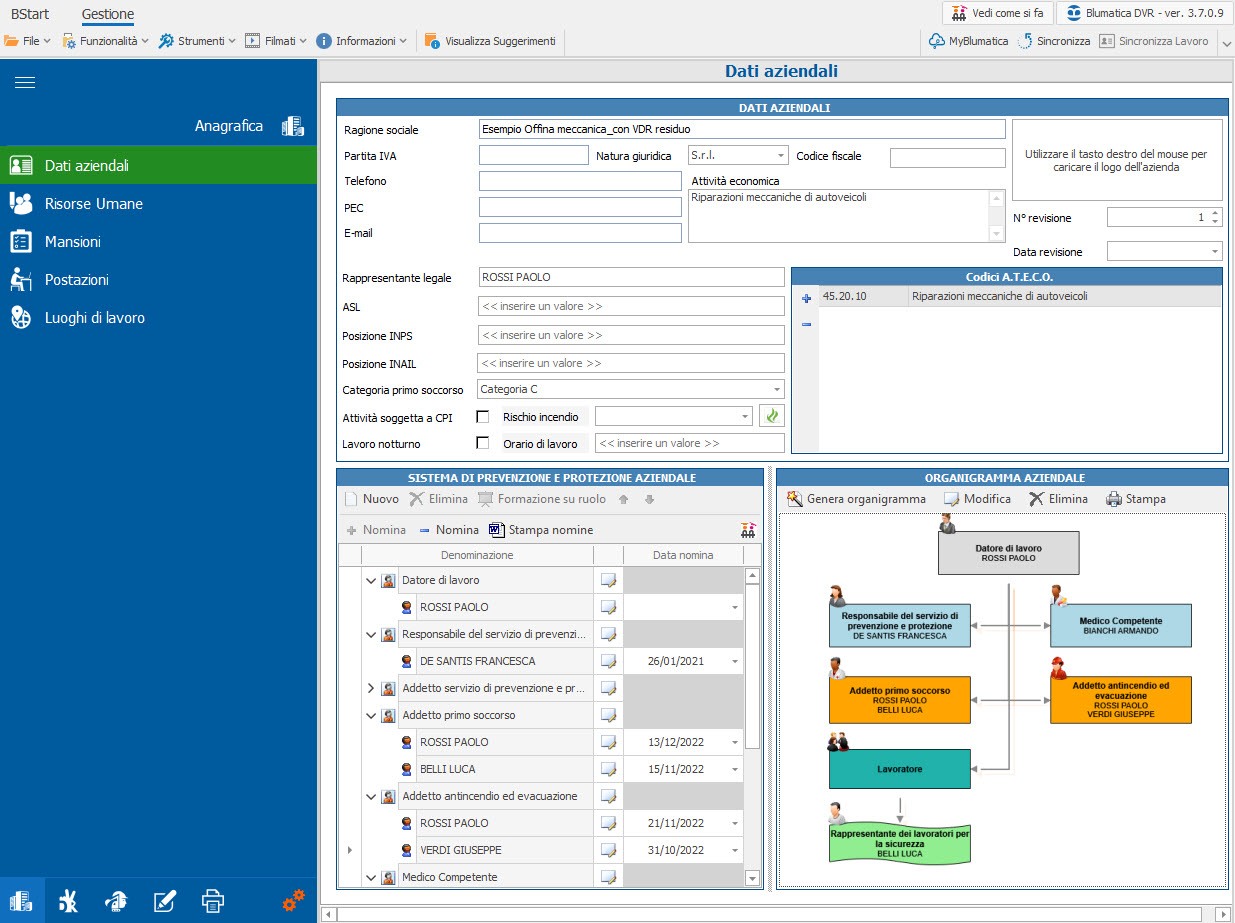Open note icon for DE SANTIS FRANCESCA
Viewport: 1235px width, 923px height.
point(608,661)
